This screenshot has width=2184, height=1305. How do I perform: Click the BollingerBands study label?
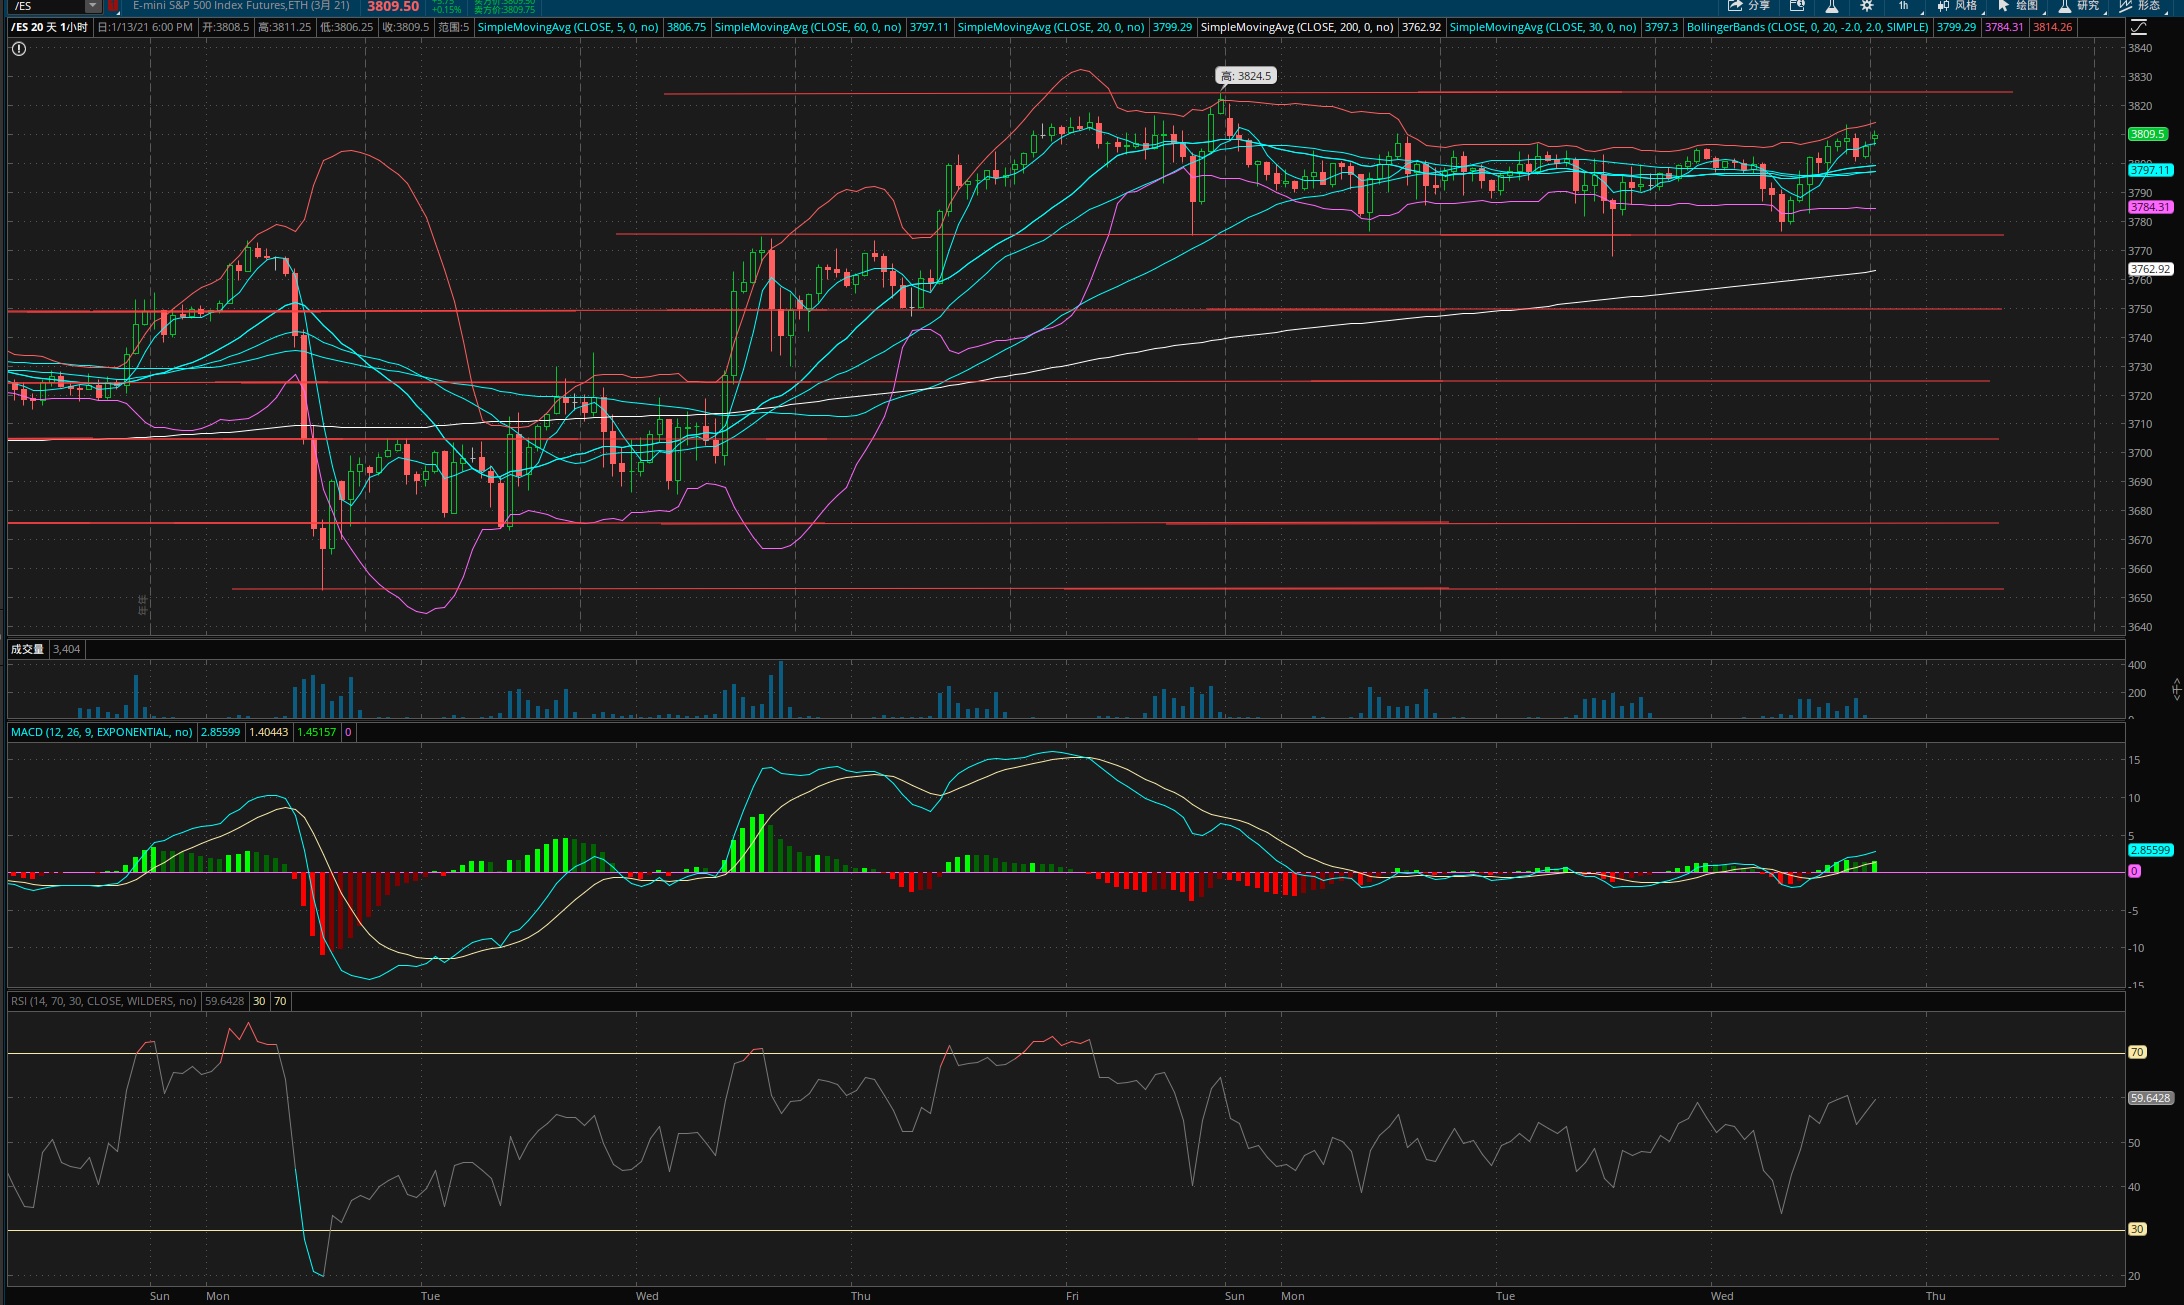pyautogui.click(x=1806, y=27)
